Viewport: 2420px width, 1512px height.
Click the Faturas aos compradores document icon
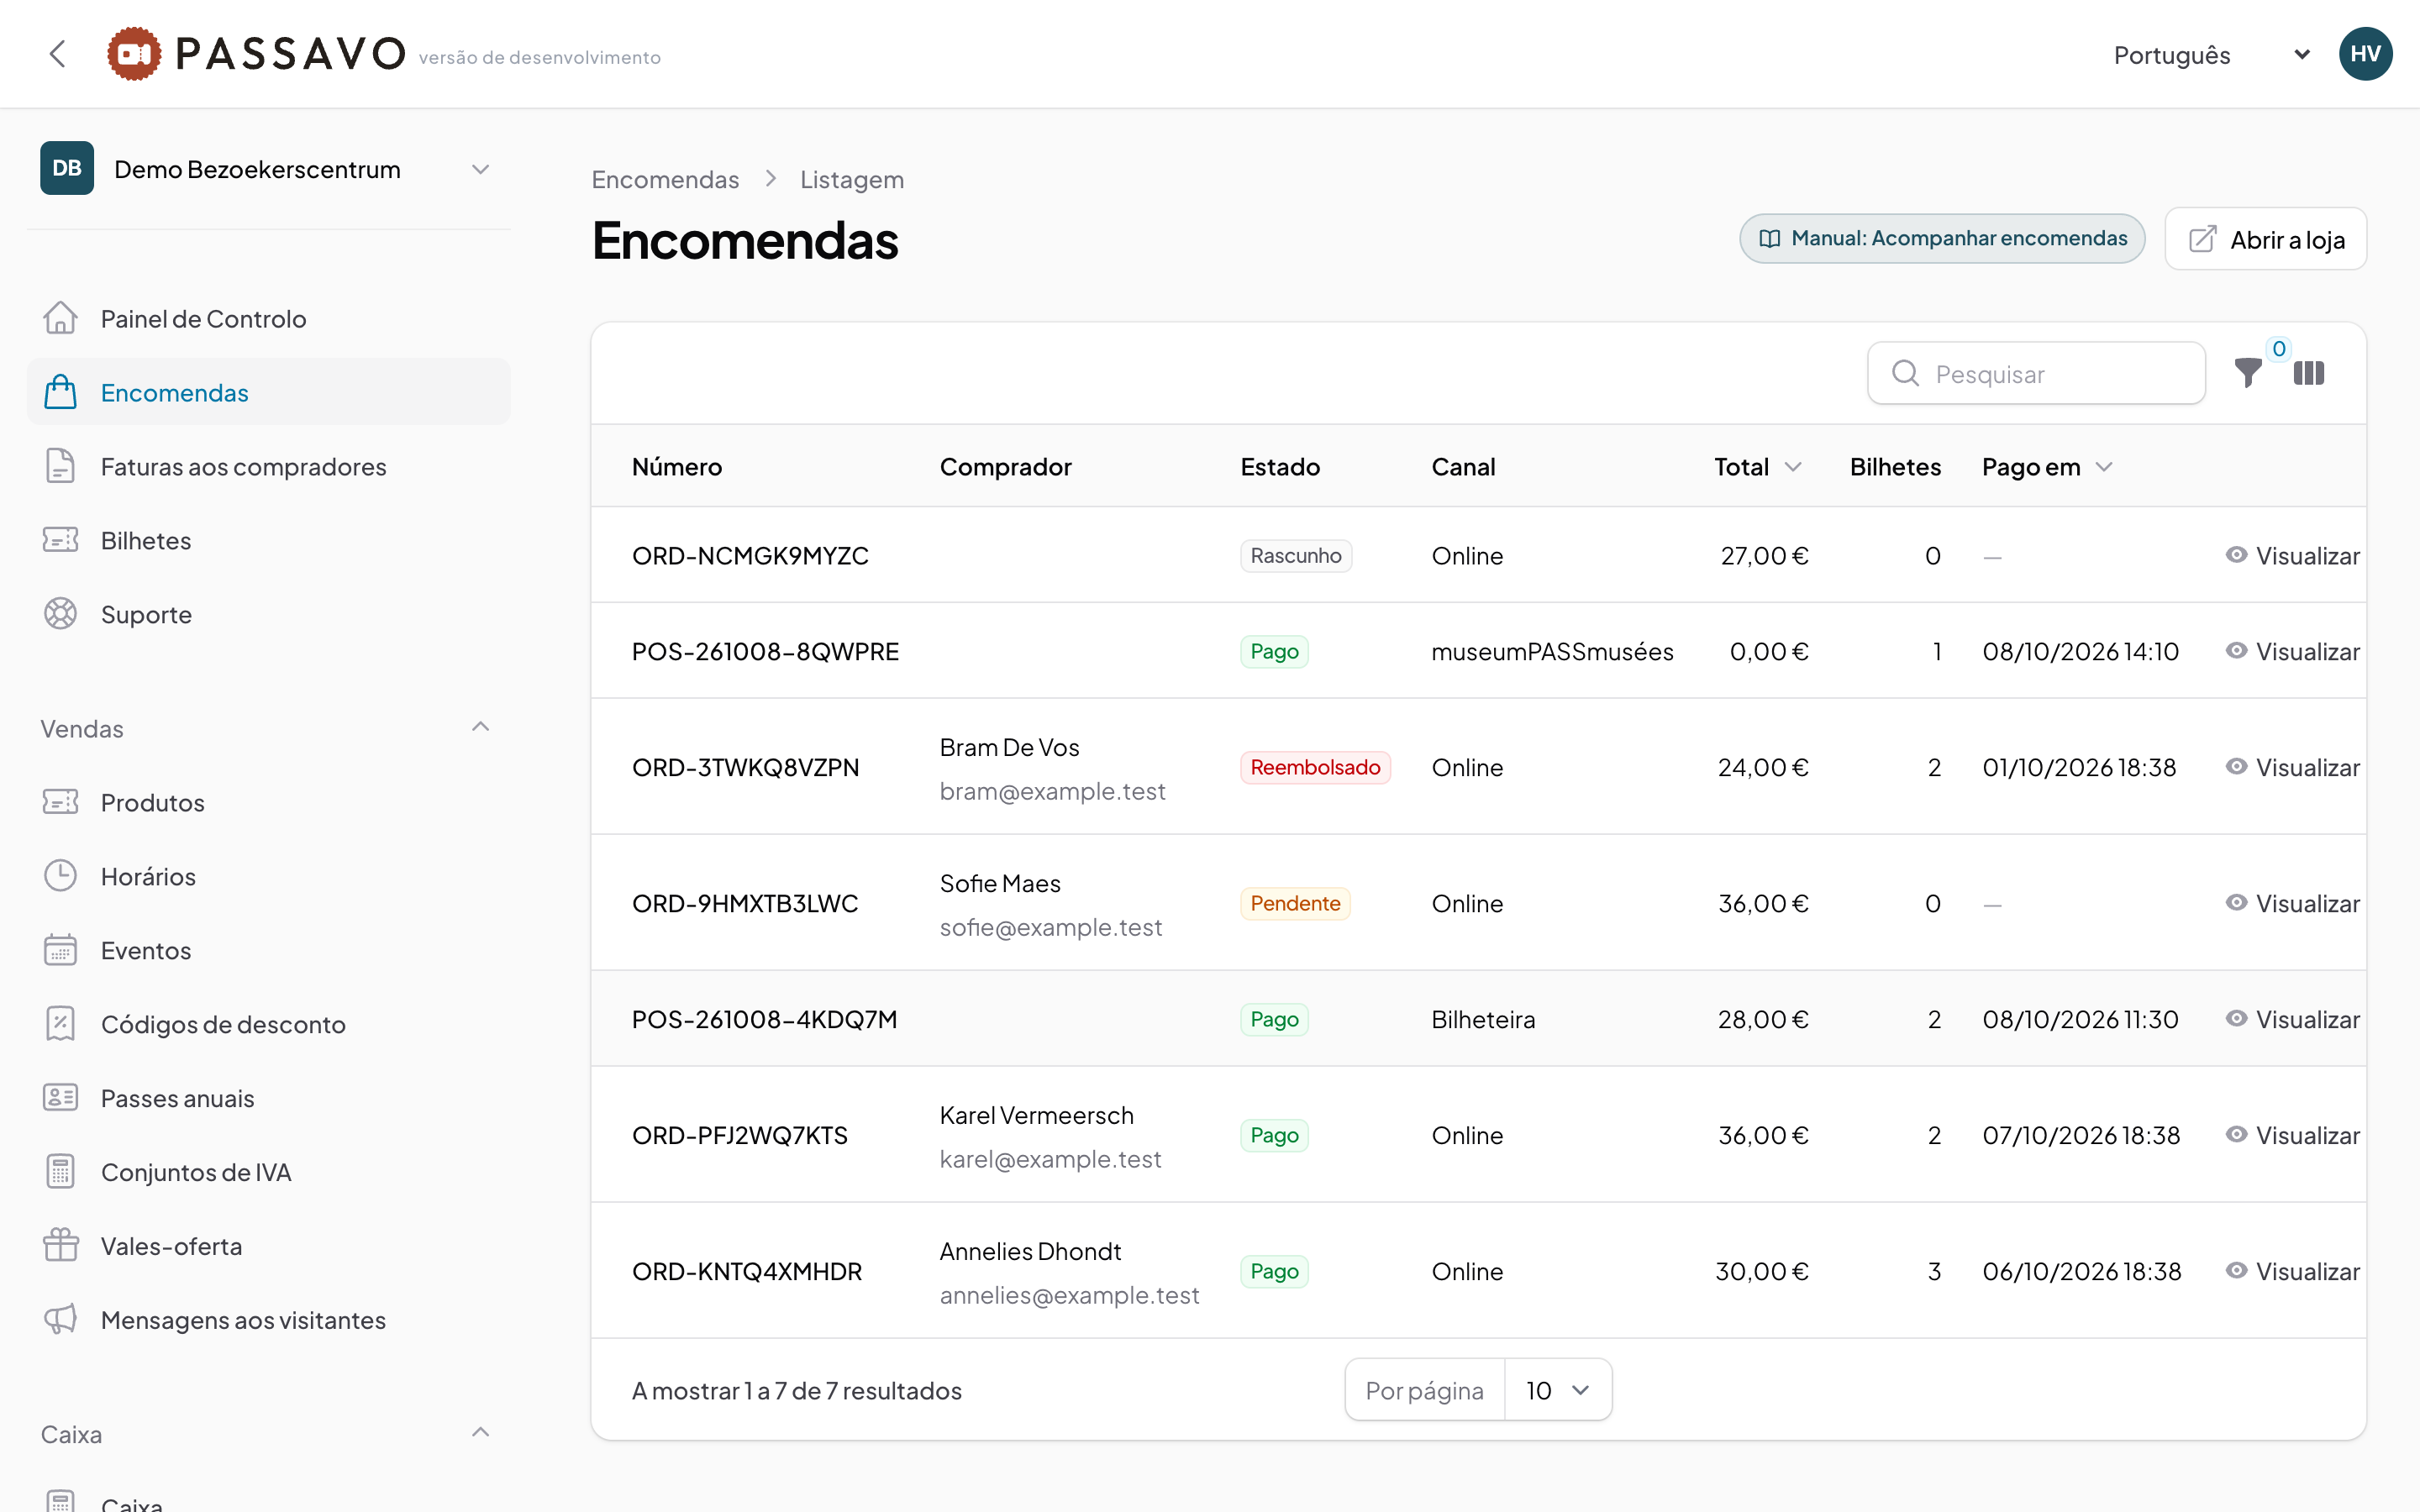(60, 466)
